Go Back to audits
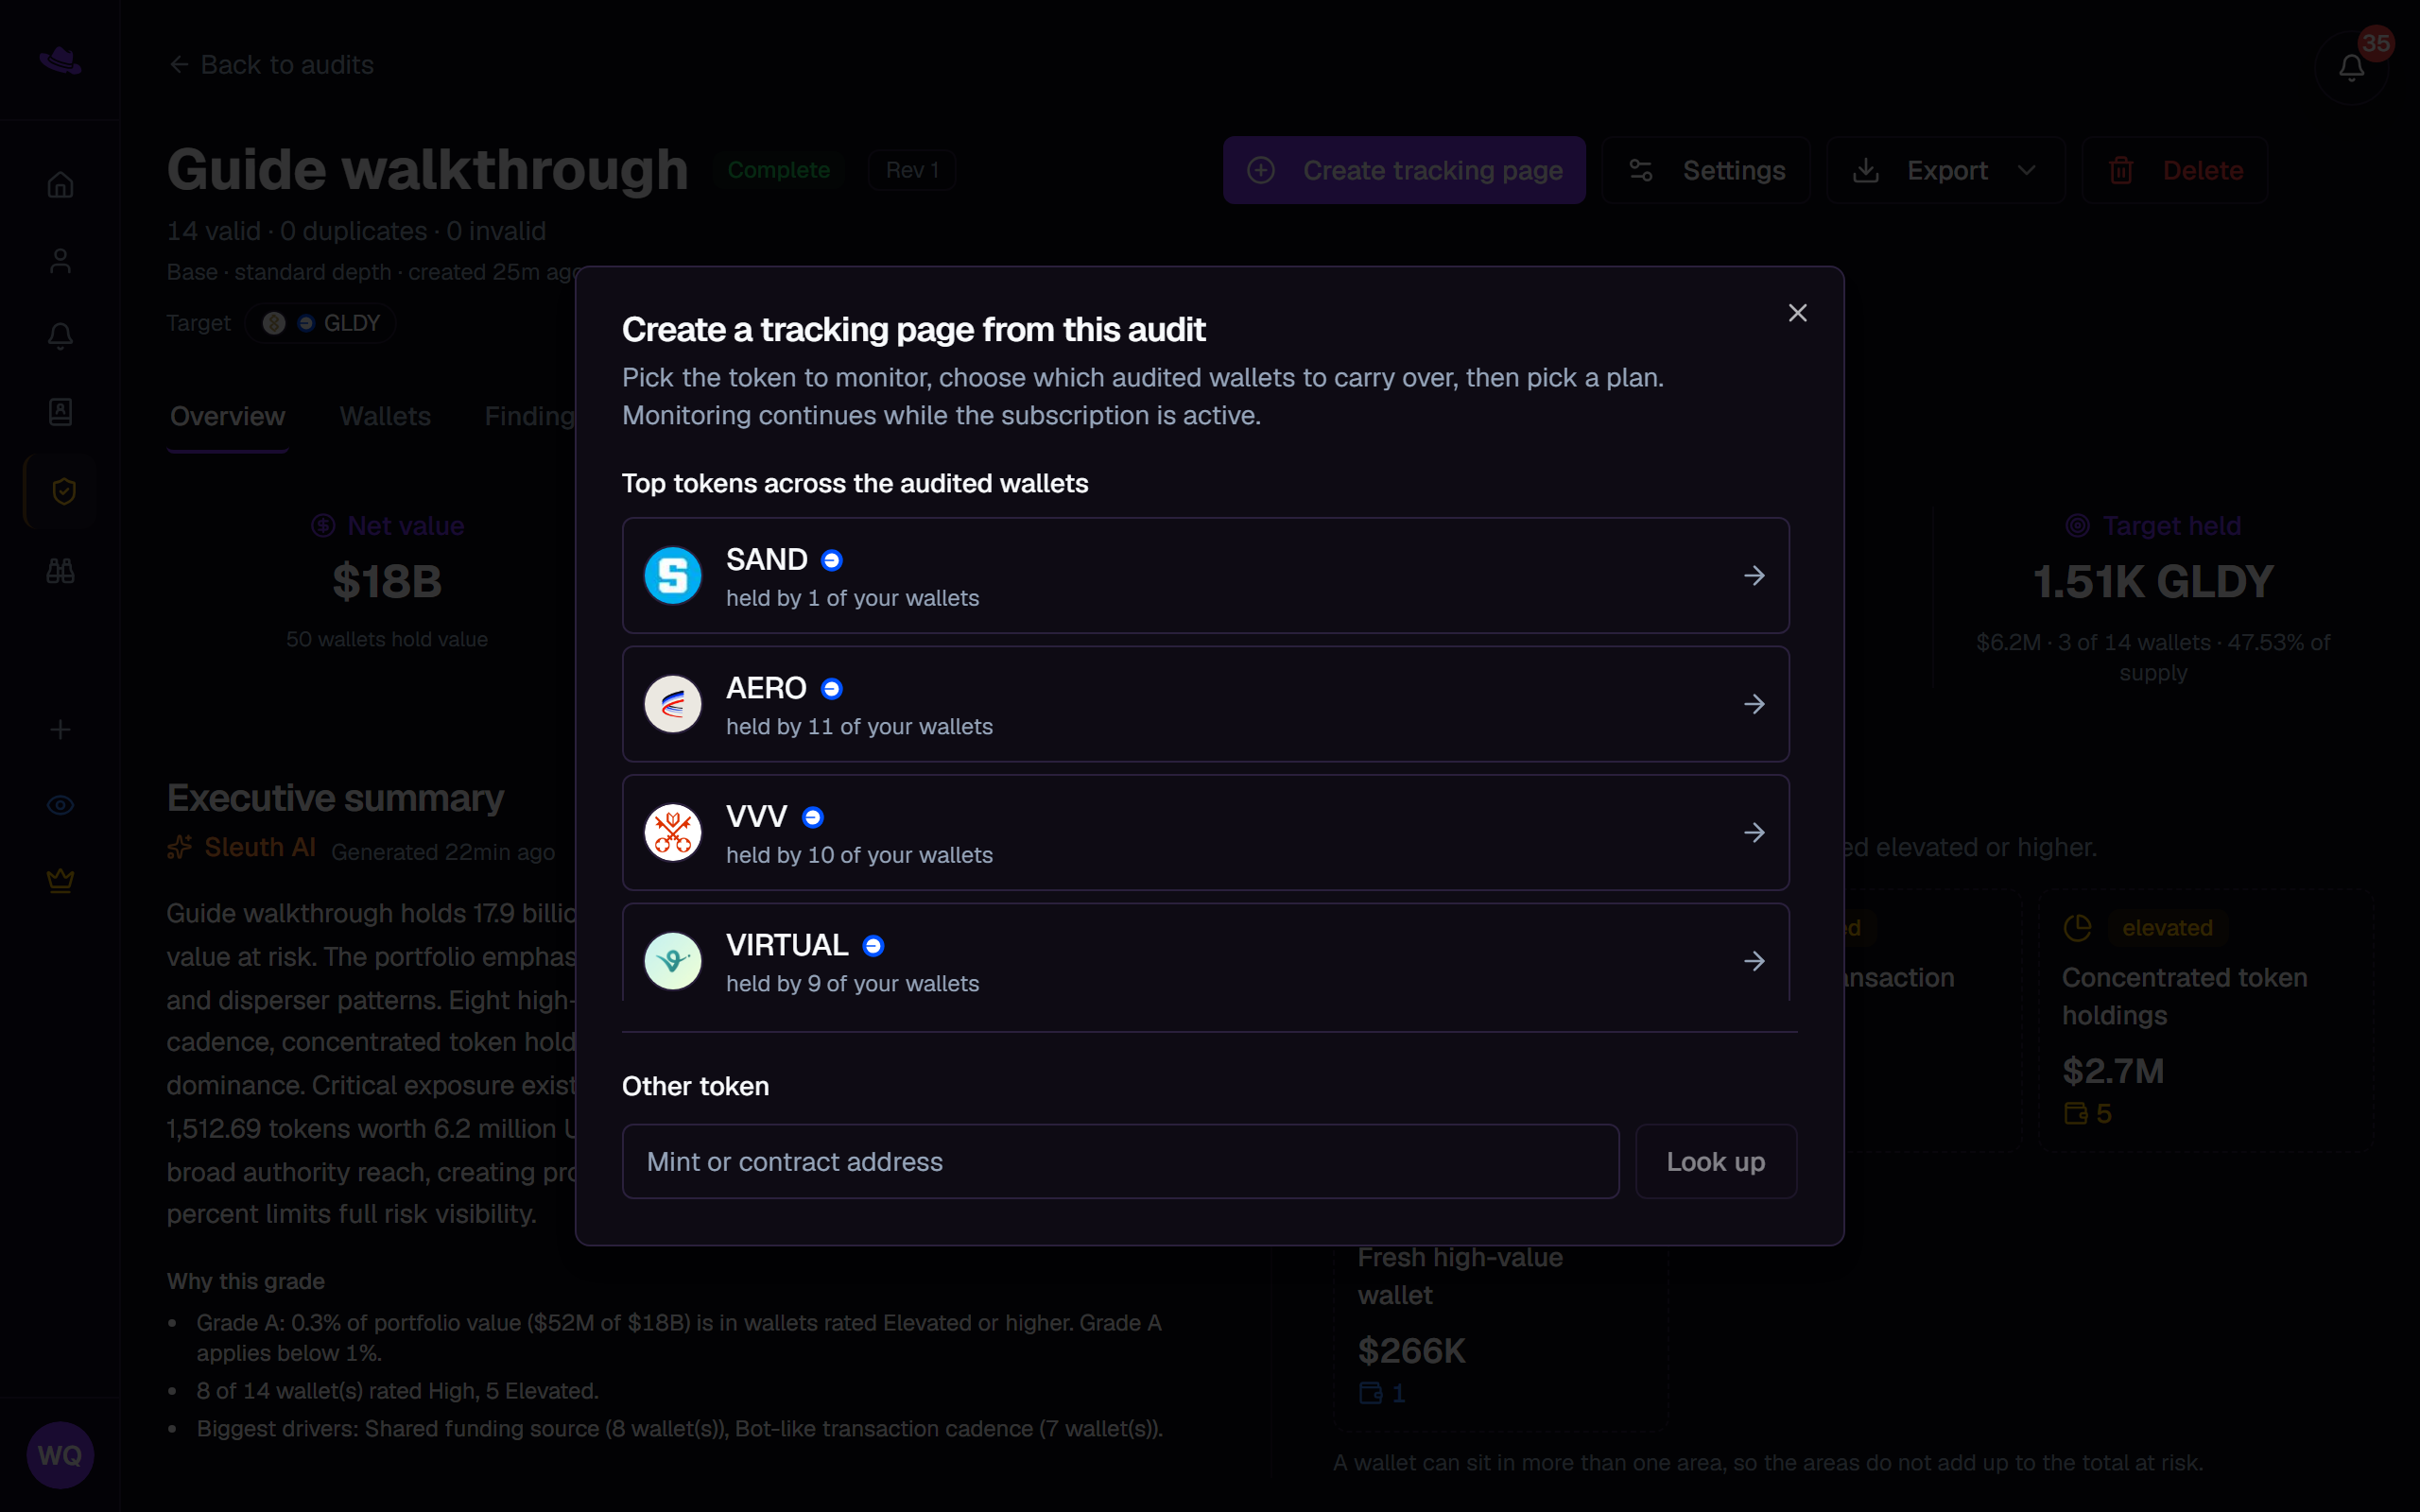This screenshot has width=2420, height=1512. 271,65
